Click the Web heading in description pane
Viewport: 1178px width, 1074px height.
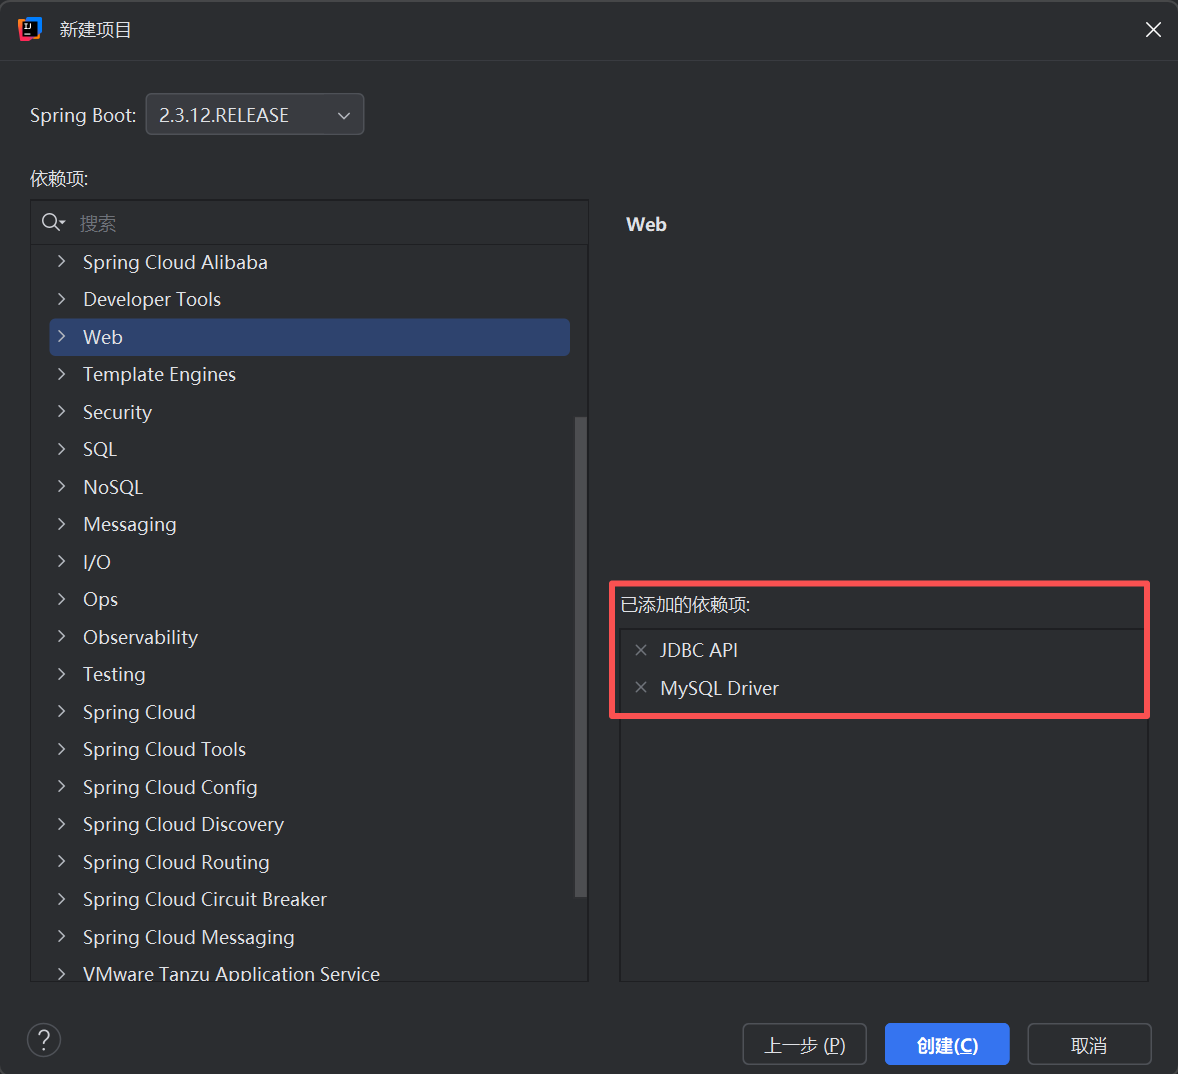tap(646, 225)
